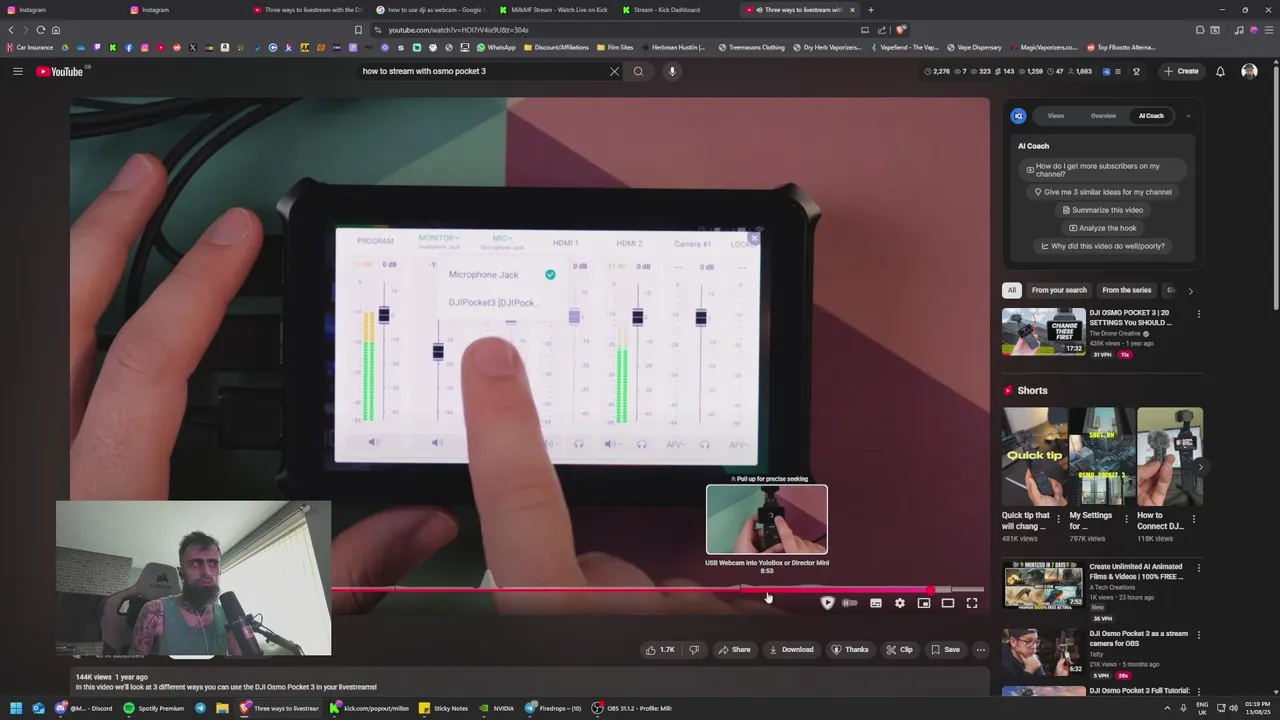
Task: Switch to miniplayer mode
Action: 924,603
